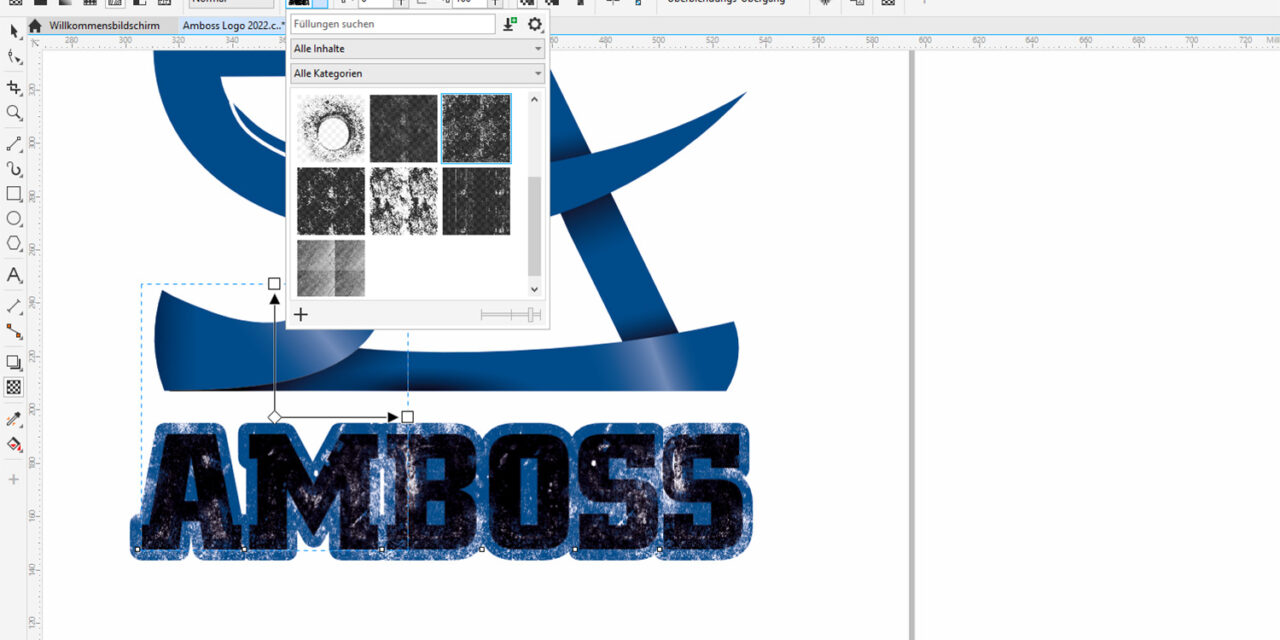
Task: Select the Artistic Media tool
Action: [14, 169]
